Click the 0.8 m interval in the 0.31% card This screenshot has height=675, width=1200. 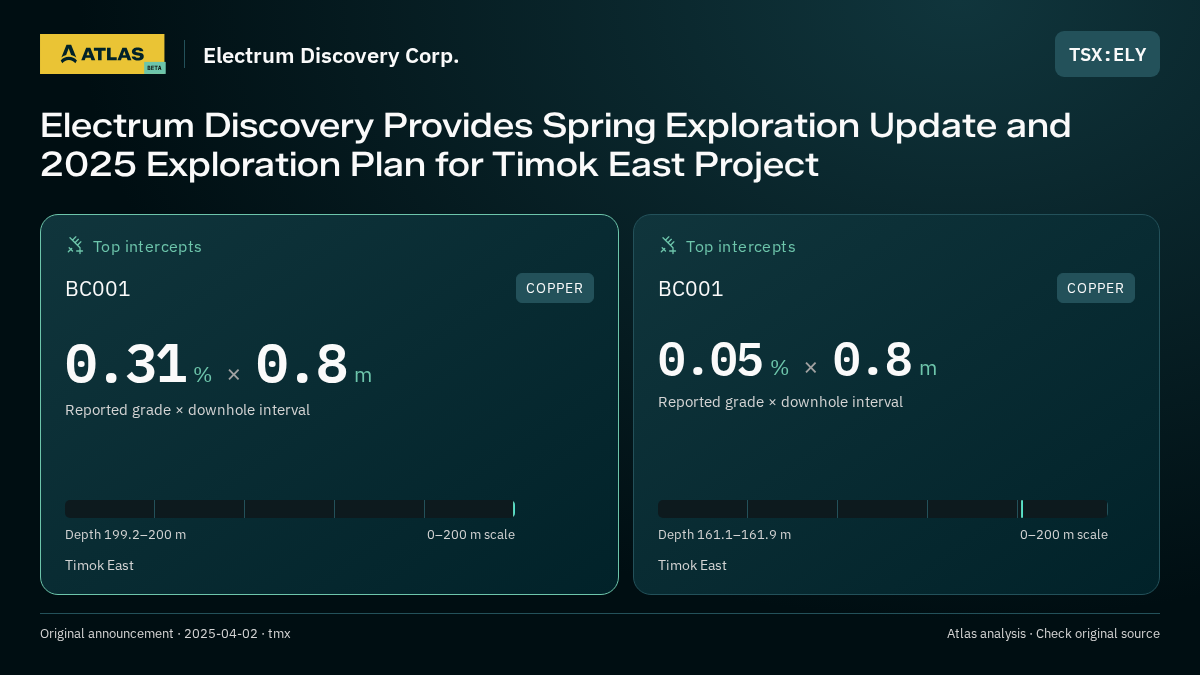tap(314, 366)
